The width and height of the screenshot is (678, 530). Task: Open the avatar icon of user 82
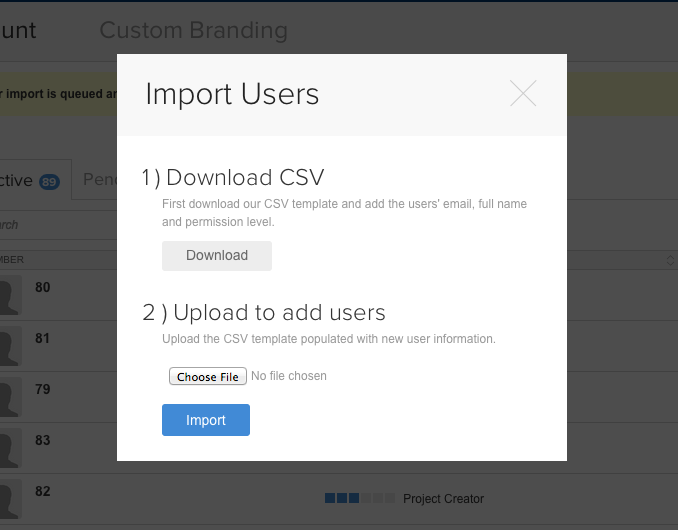click(8, 500)
